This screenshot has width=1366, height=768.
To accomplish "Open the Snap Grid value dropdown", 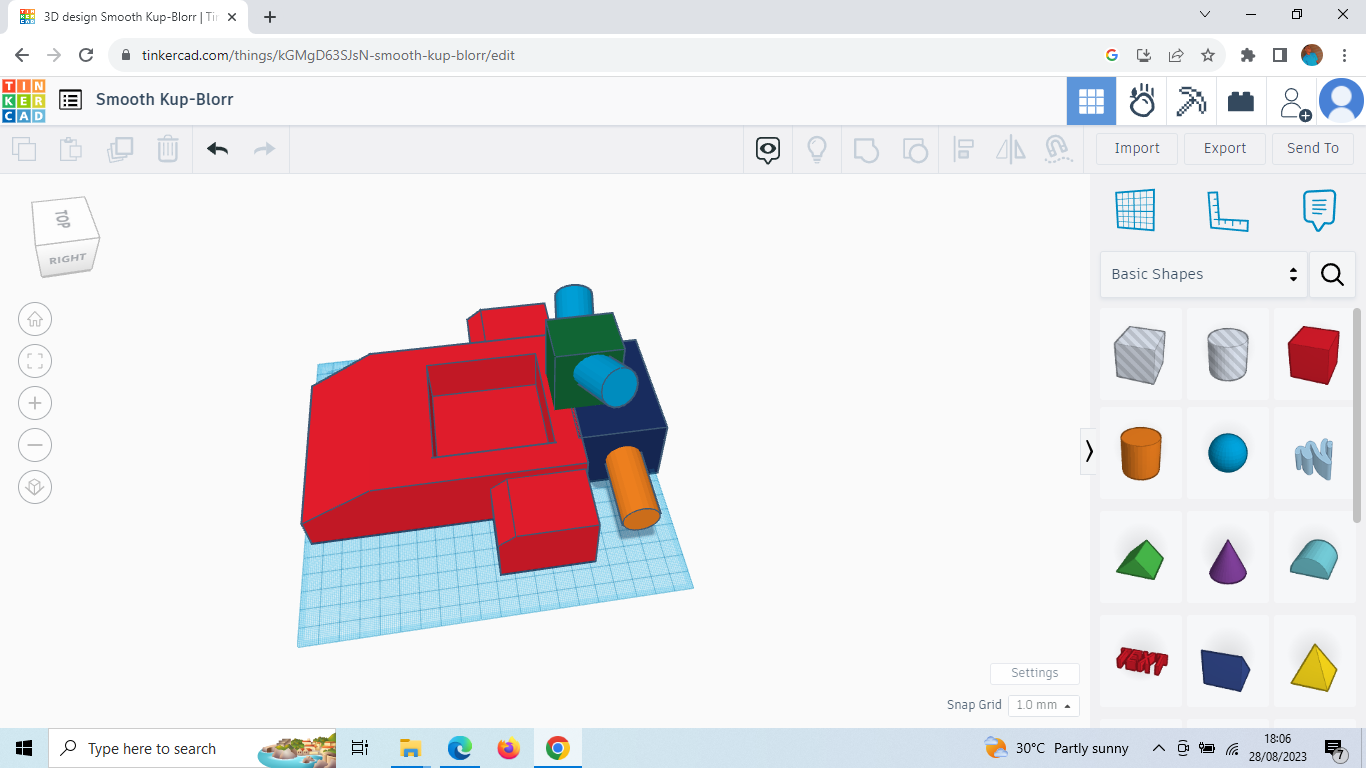I will tap(1043, 705).
